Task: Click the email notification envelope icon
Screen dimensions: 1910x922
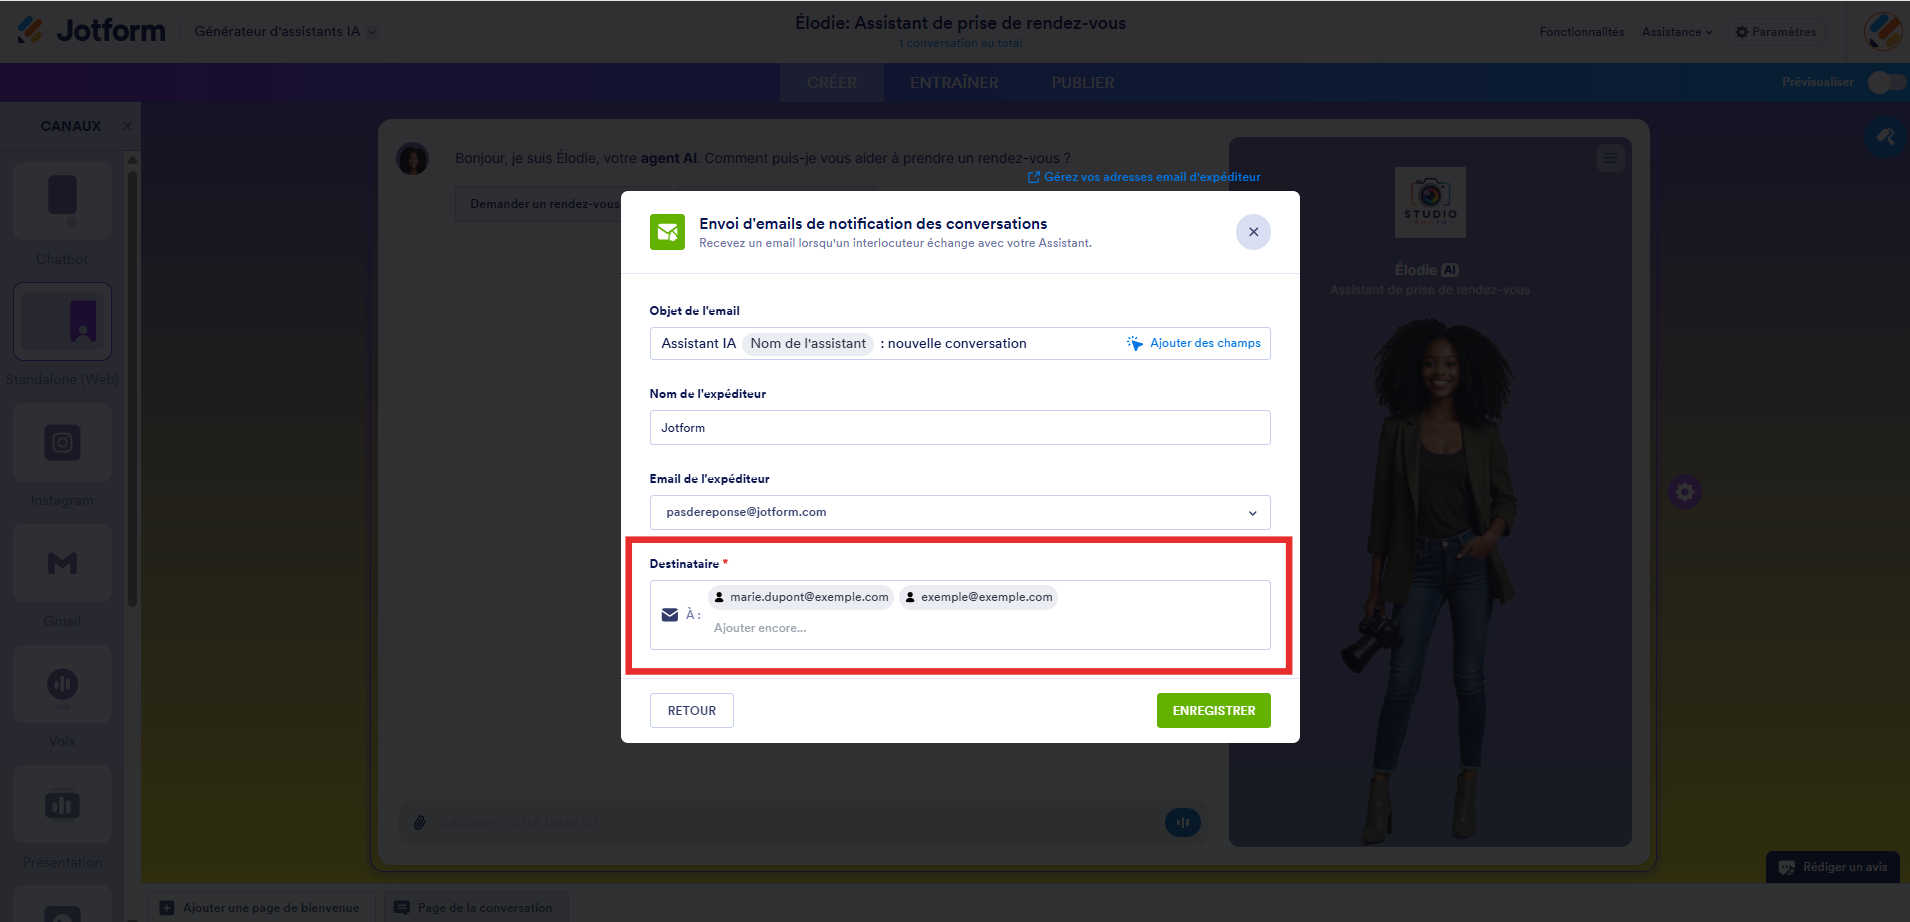Action: click(667, 232)
